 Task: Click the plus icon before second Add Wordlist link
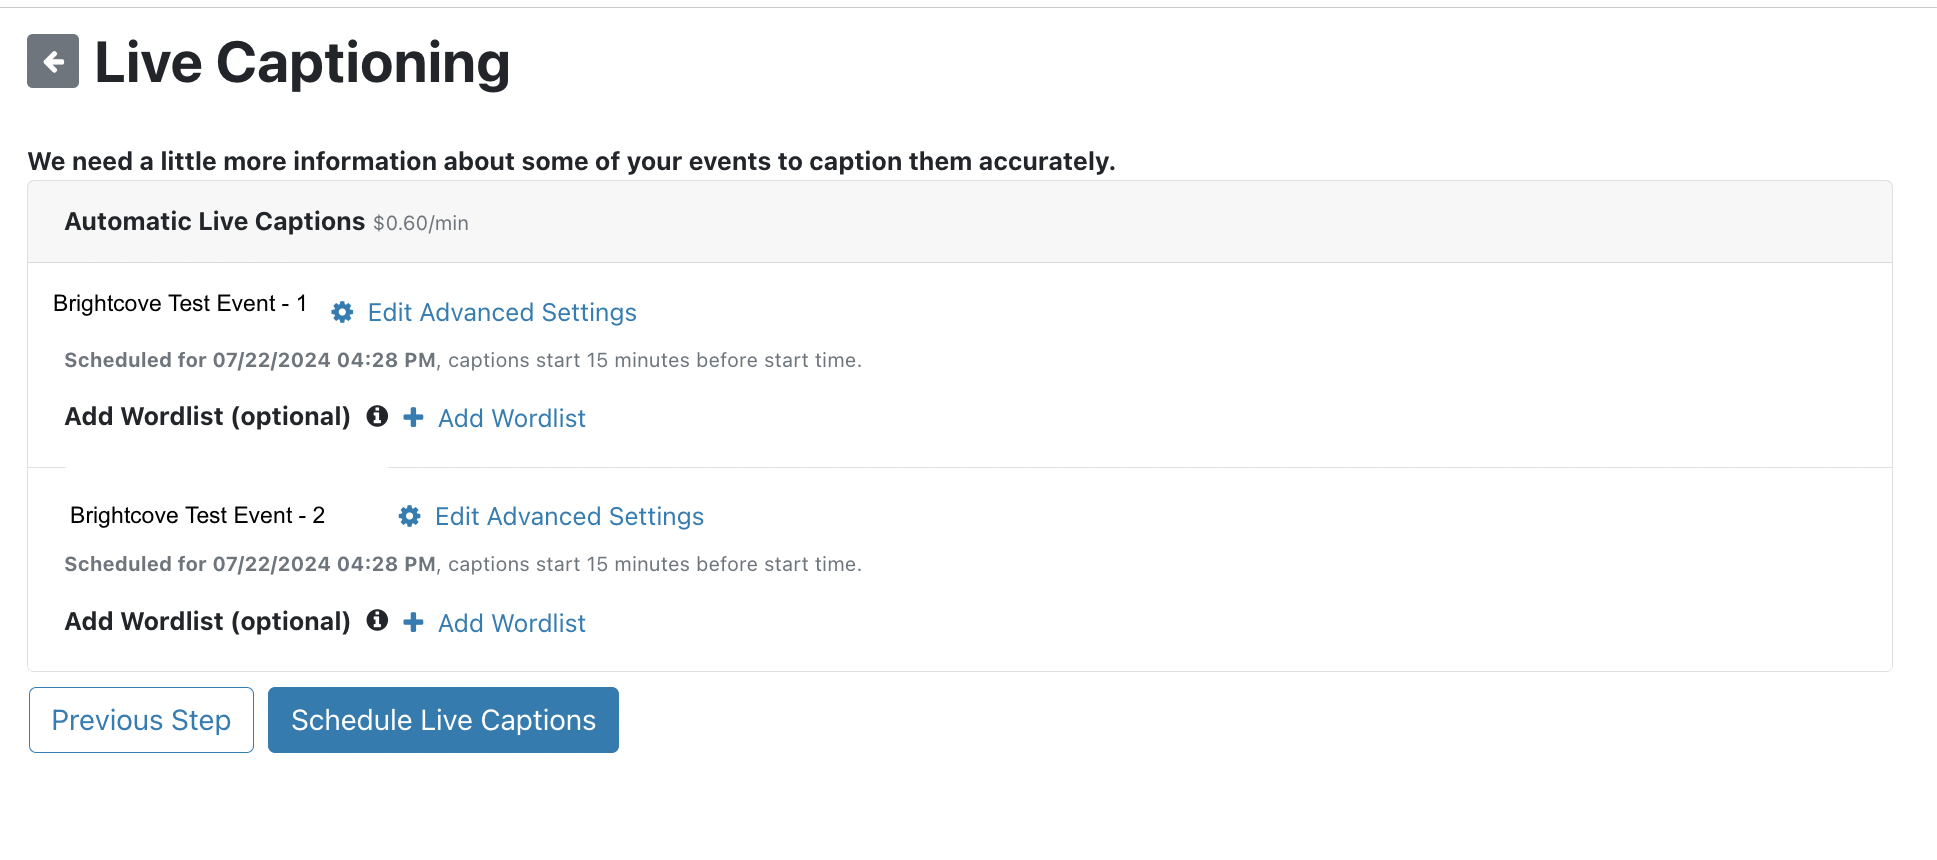(413, 622)
